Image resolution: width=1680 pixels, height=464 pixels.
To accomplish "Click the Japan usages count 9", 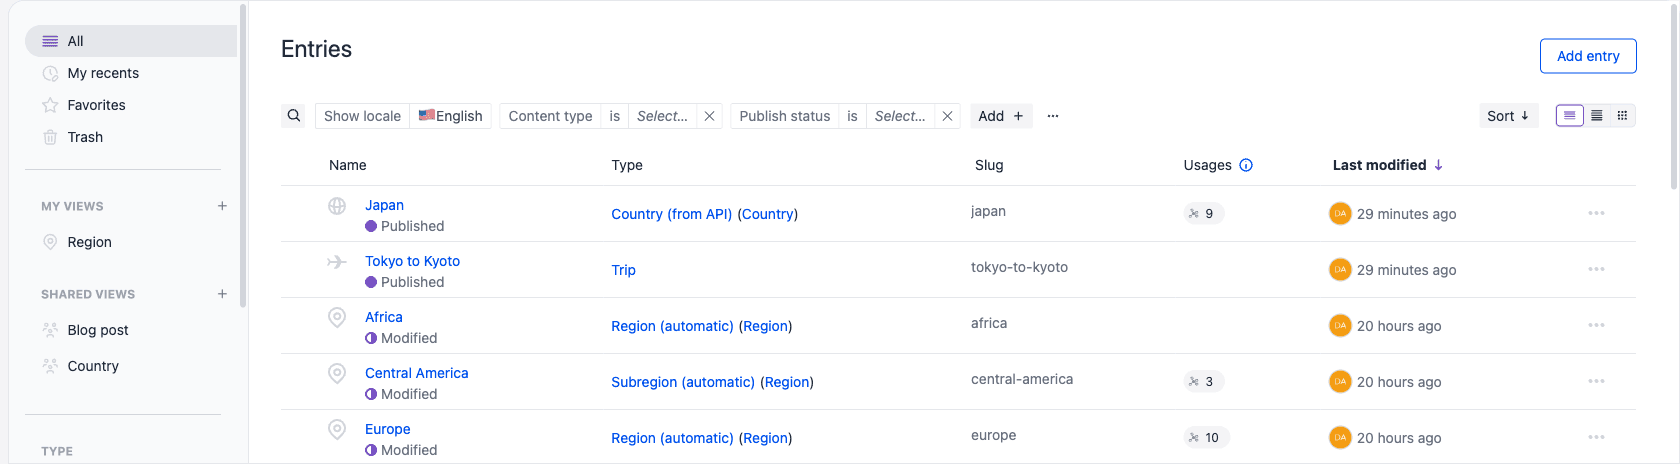I will click(1203, 213).
